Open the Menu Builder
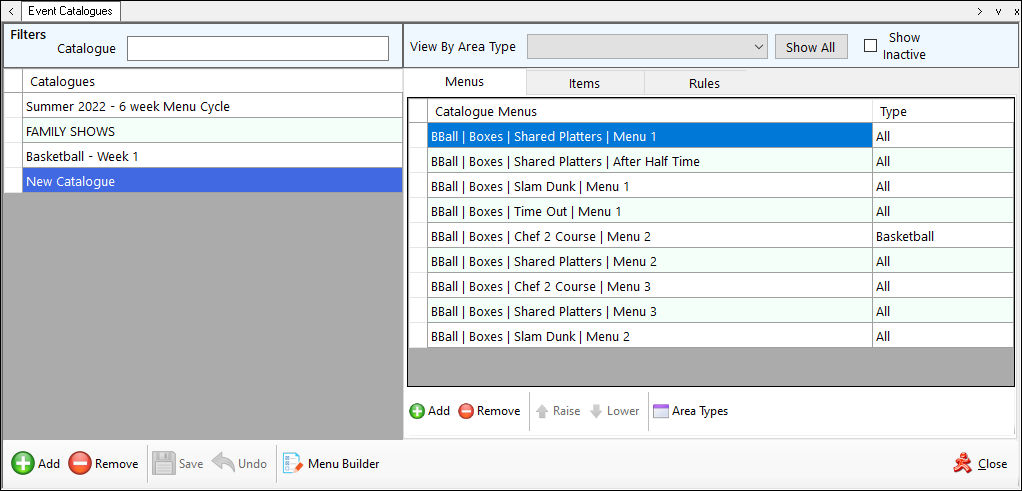 [x=293, y=464]
